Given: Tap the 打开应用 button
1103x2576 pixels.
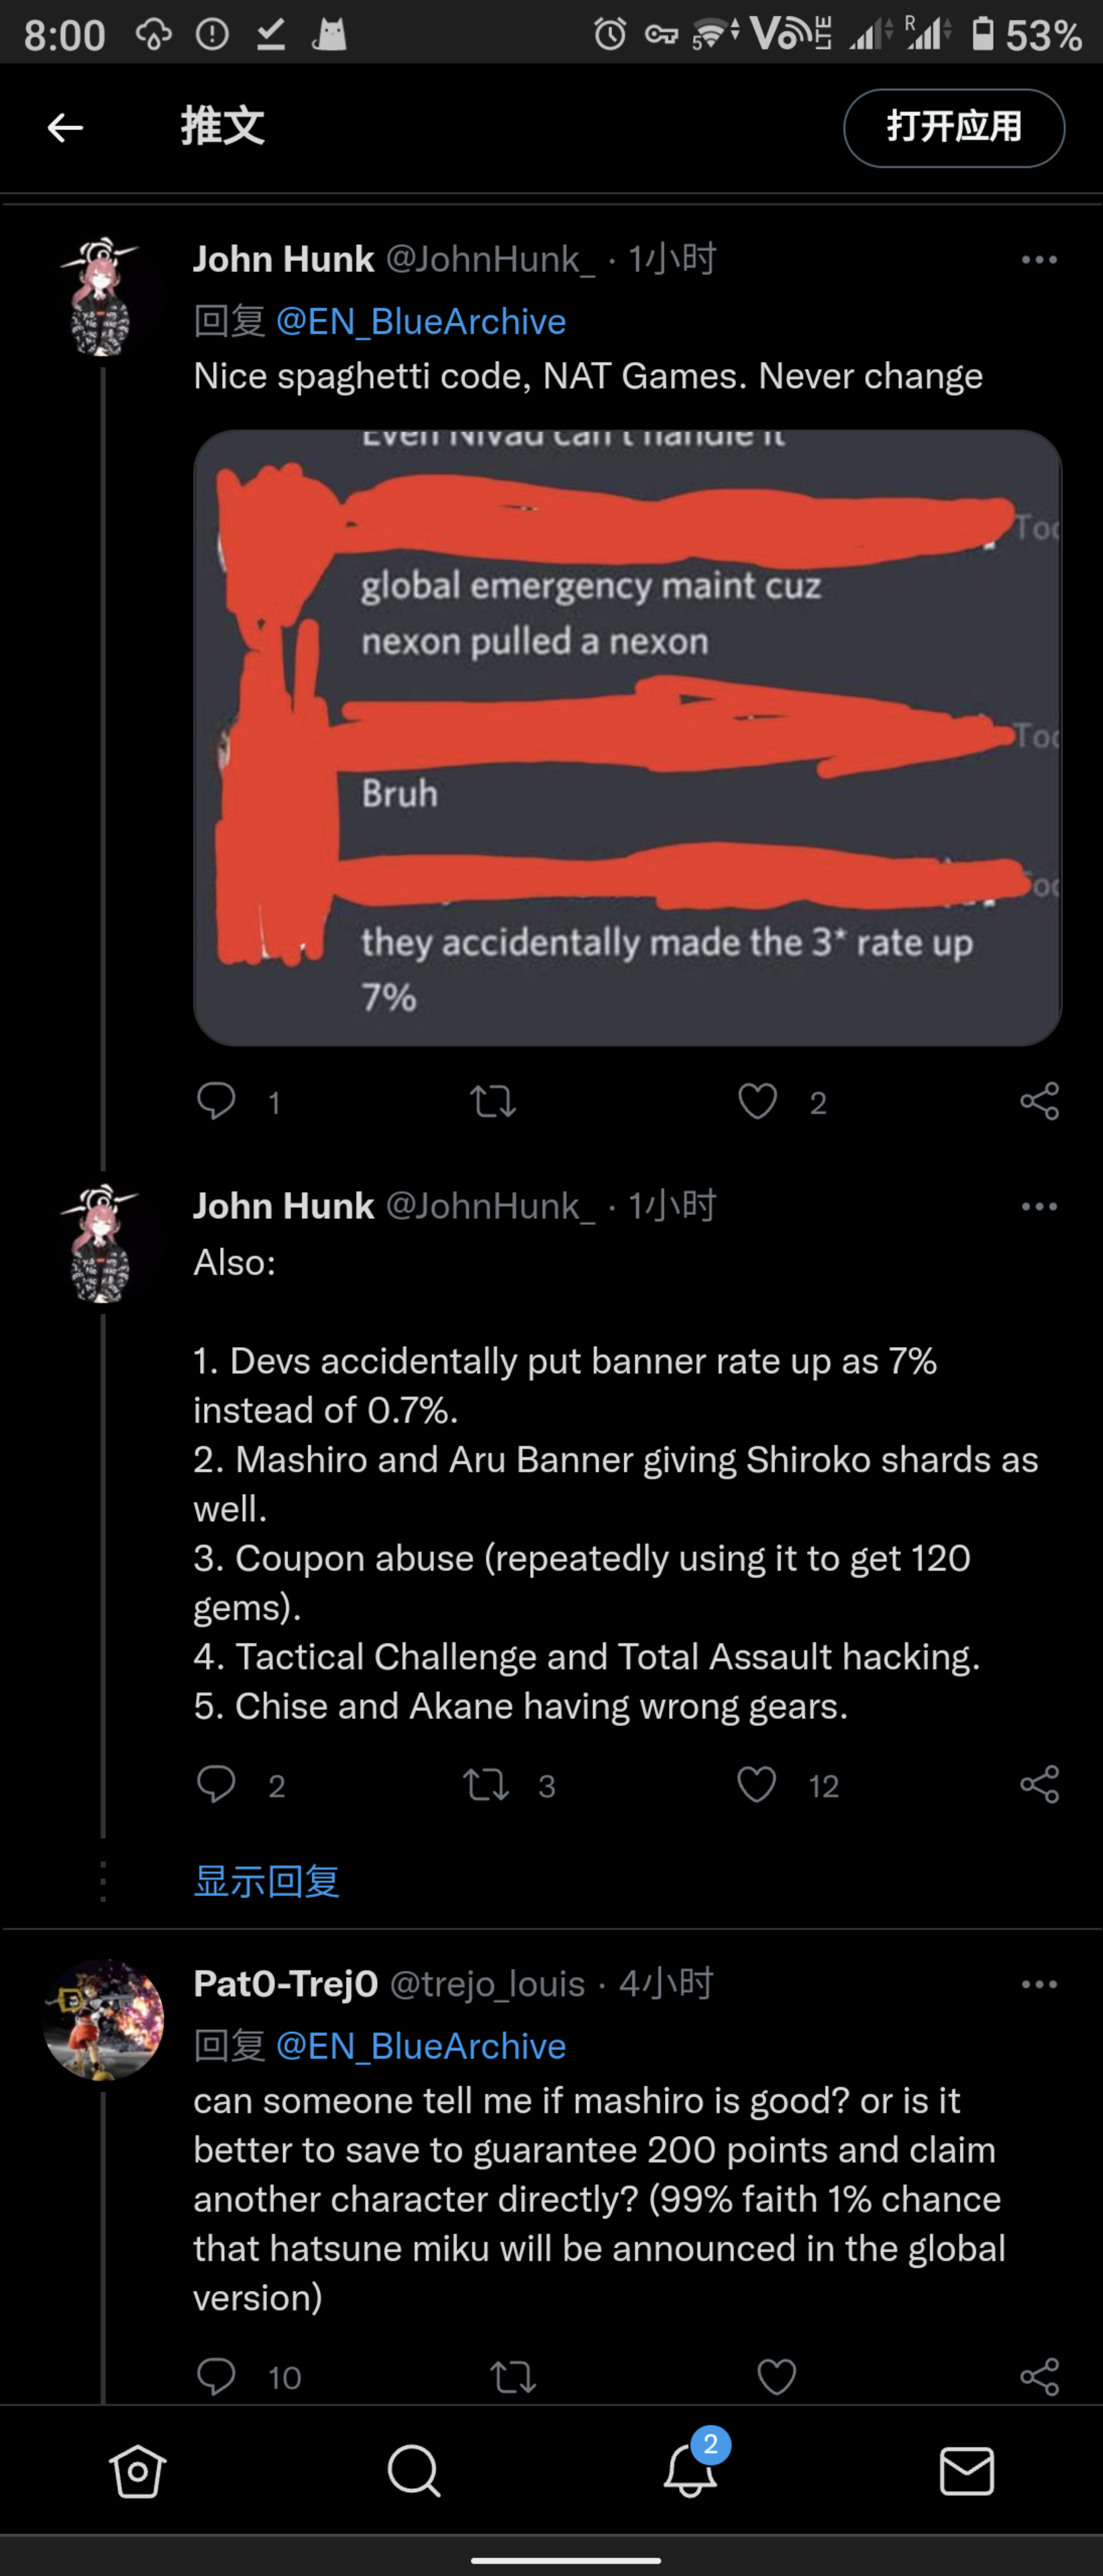Looking at the screenshot, I should pyautogui.click(x=953, y=127).
